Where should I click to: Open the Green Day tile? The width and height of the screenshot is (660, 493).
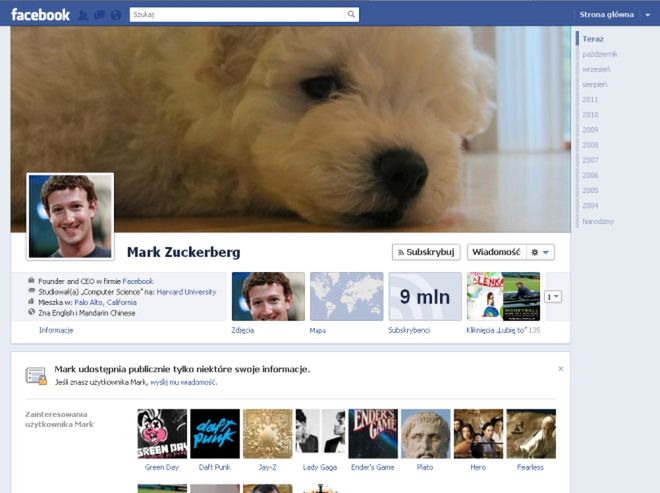point(162,434)
